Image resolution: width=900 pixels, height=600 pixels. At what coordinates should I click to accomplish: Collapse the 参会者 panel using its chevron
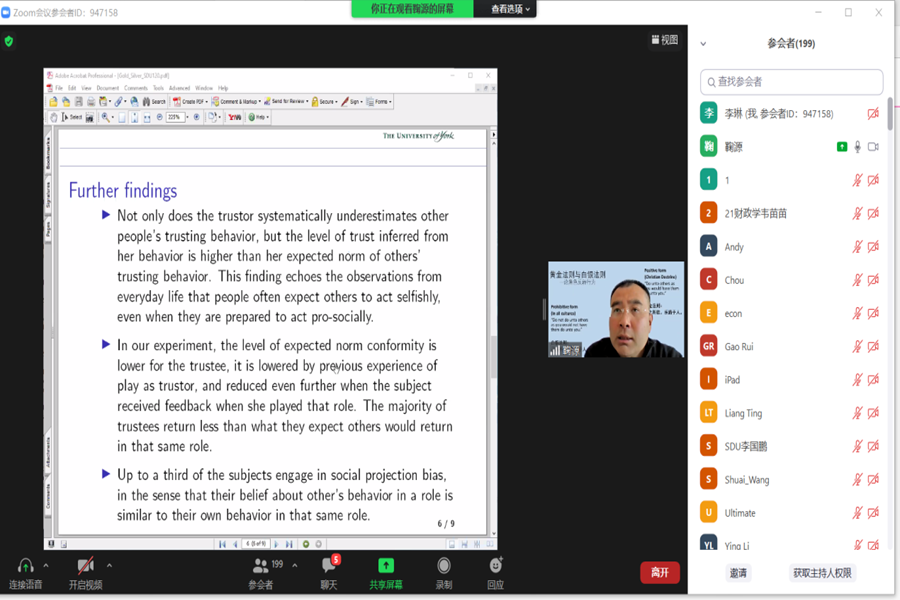(x=703, y=44)
